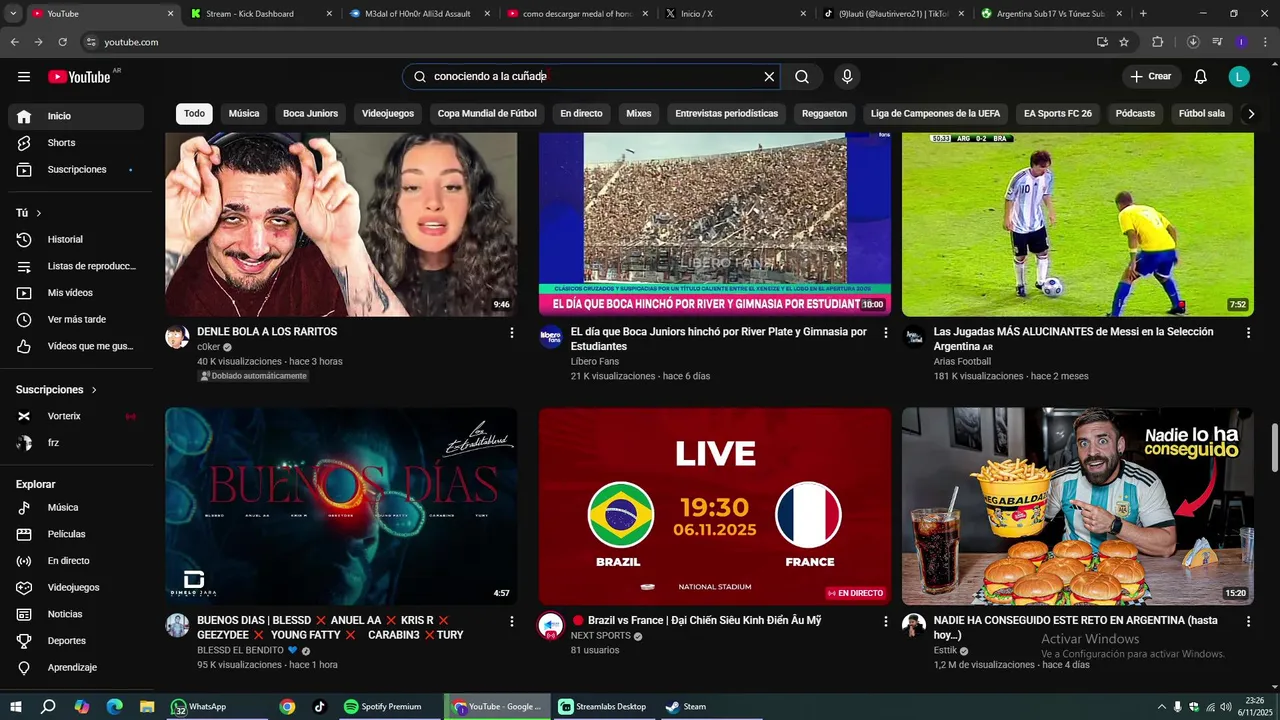Select the Boca Juniors filter chip
This screenshot has width=1280, height=720.
coord(310,114)
